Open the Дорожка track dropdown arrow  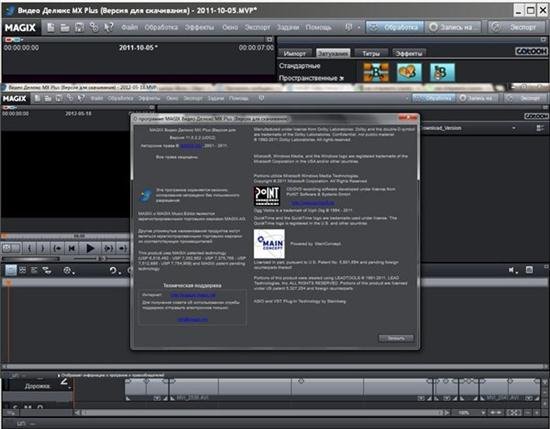coord(70,388)
